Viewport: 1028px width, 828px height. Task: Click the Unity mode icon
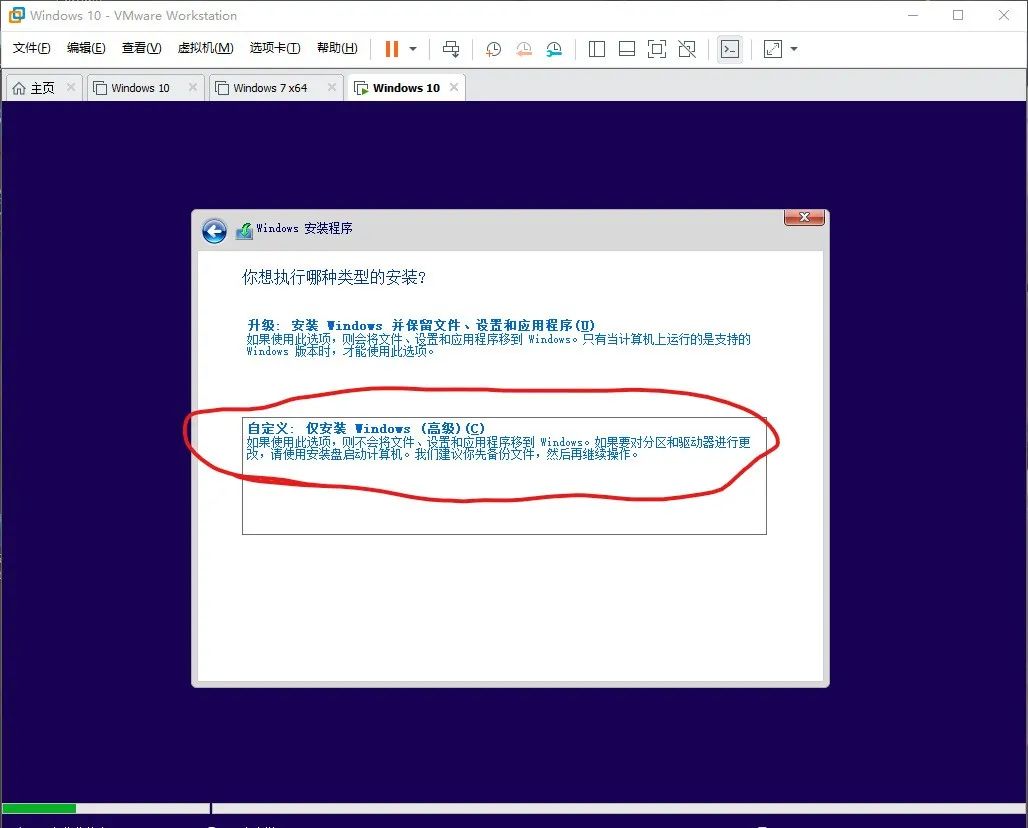[686, 48]
